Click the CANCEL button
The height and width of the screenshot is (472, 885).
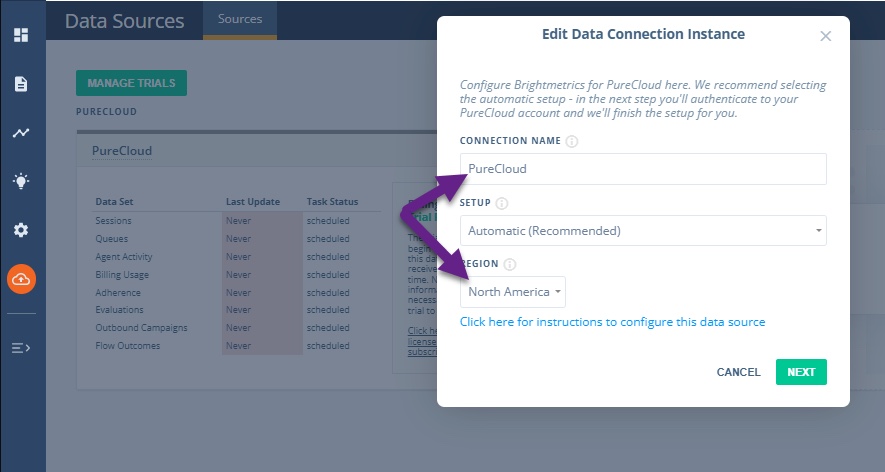click(x=738, y=372)
